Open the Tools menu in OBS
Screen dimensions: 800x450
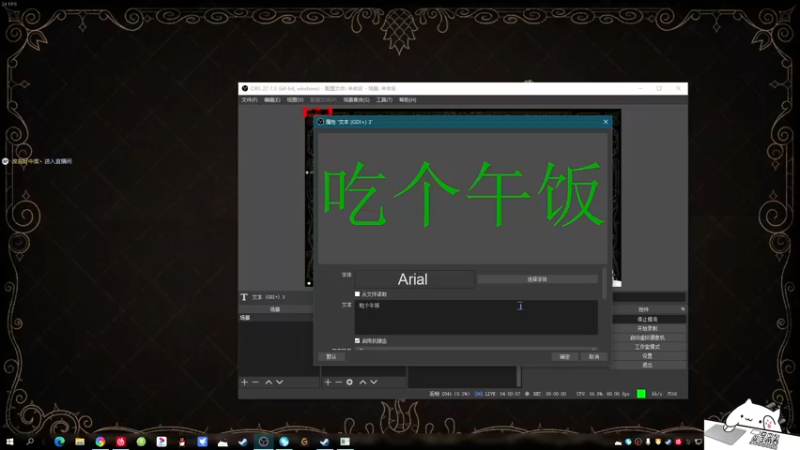384,100
